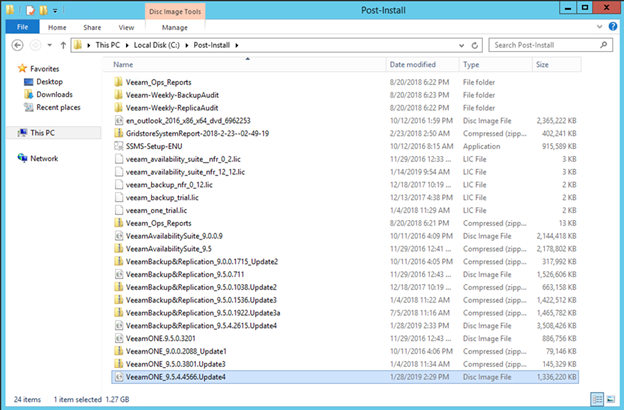Select Favorites in navigation pane

pos(45,69)
